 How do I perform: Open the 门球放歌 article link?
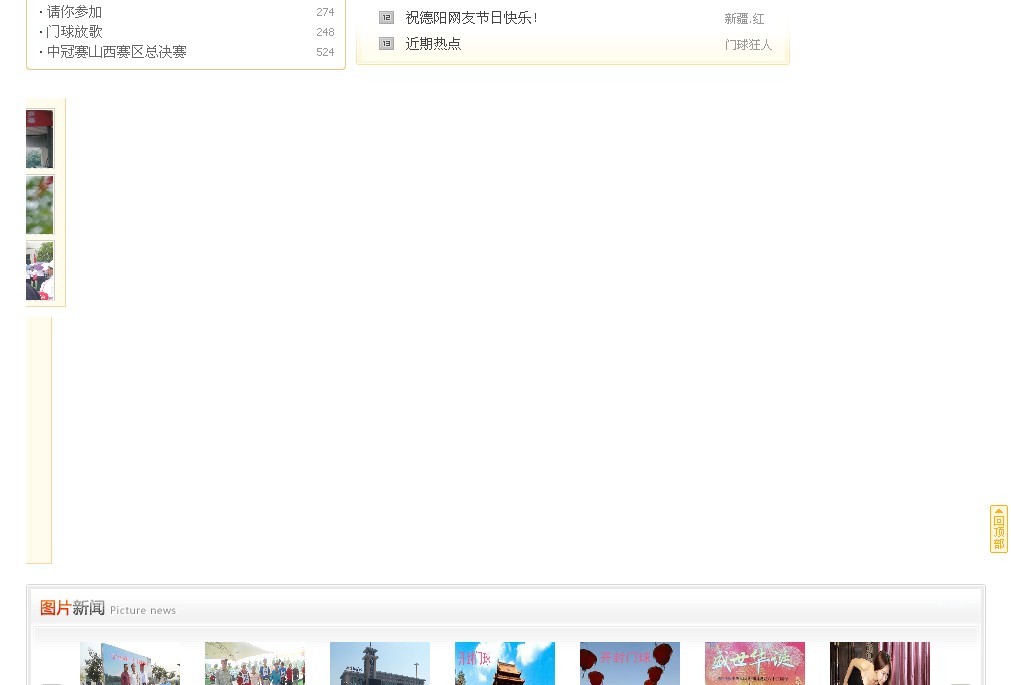74,32
